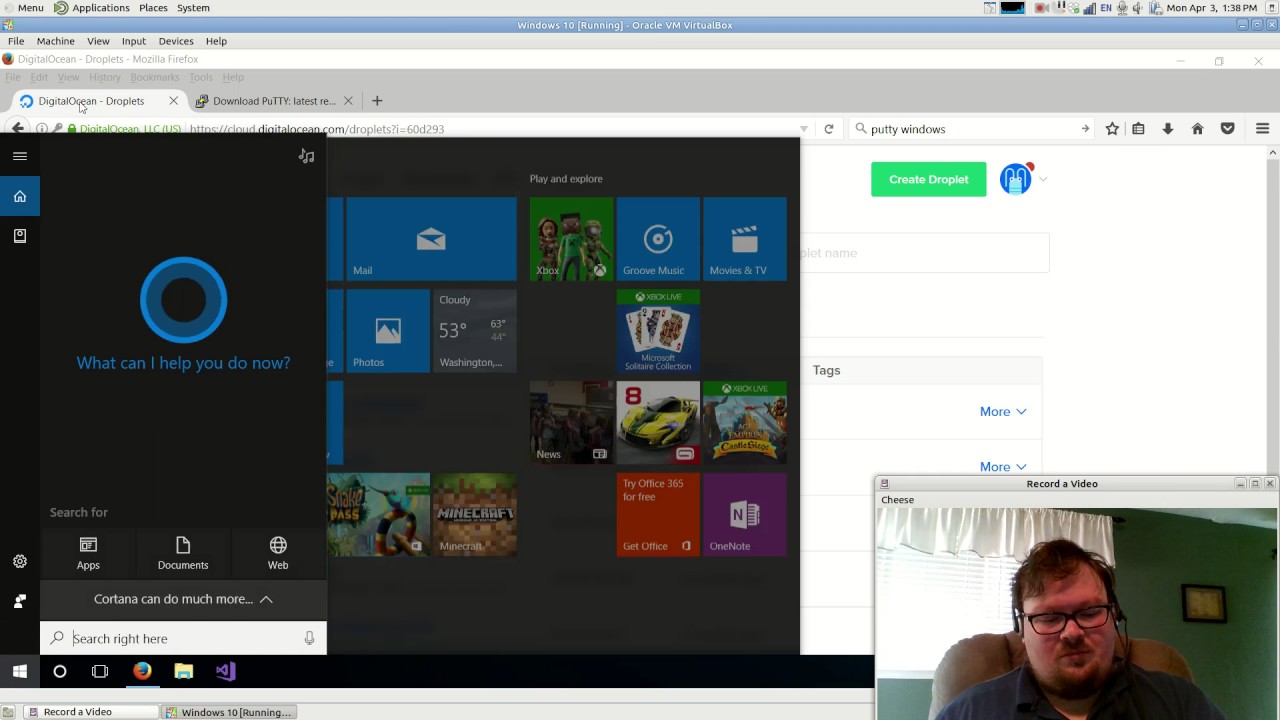Click the Cortana taskbar circle icon
1280x720 pixels.
[60, 672]
